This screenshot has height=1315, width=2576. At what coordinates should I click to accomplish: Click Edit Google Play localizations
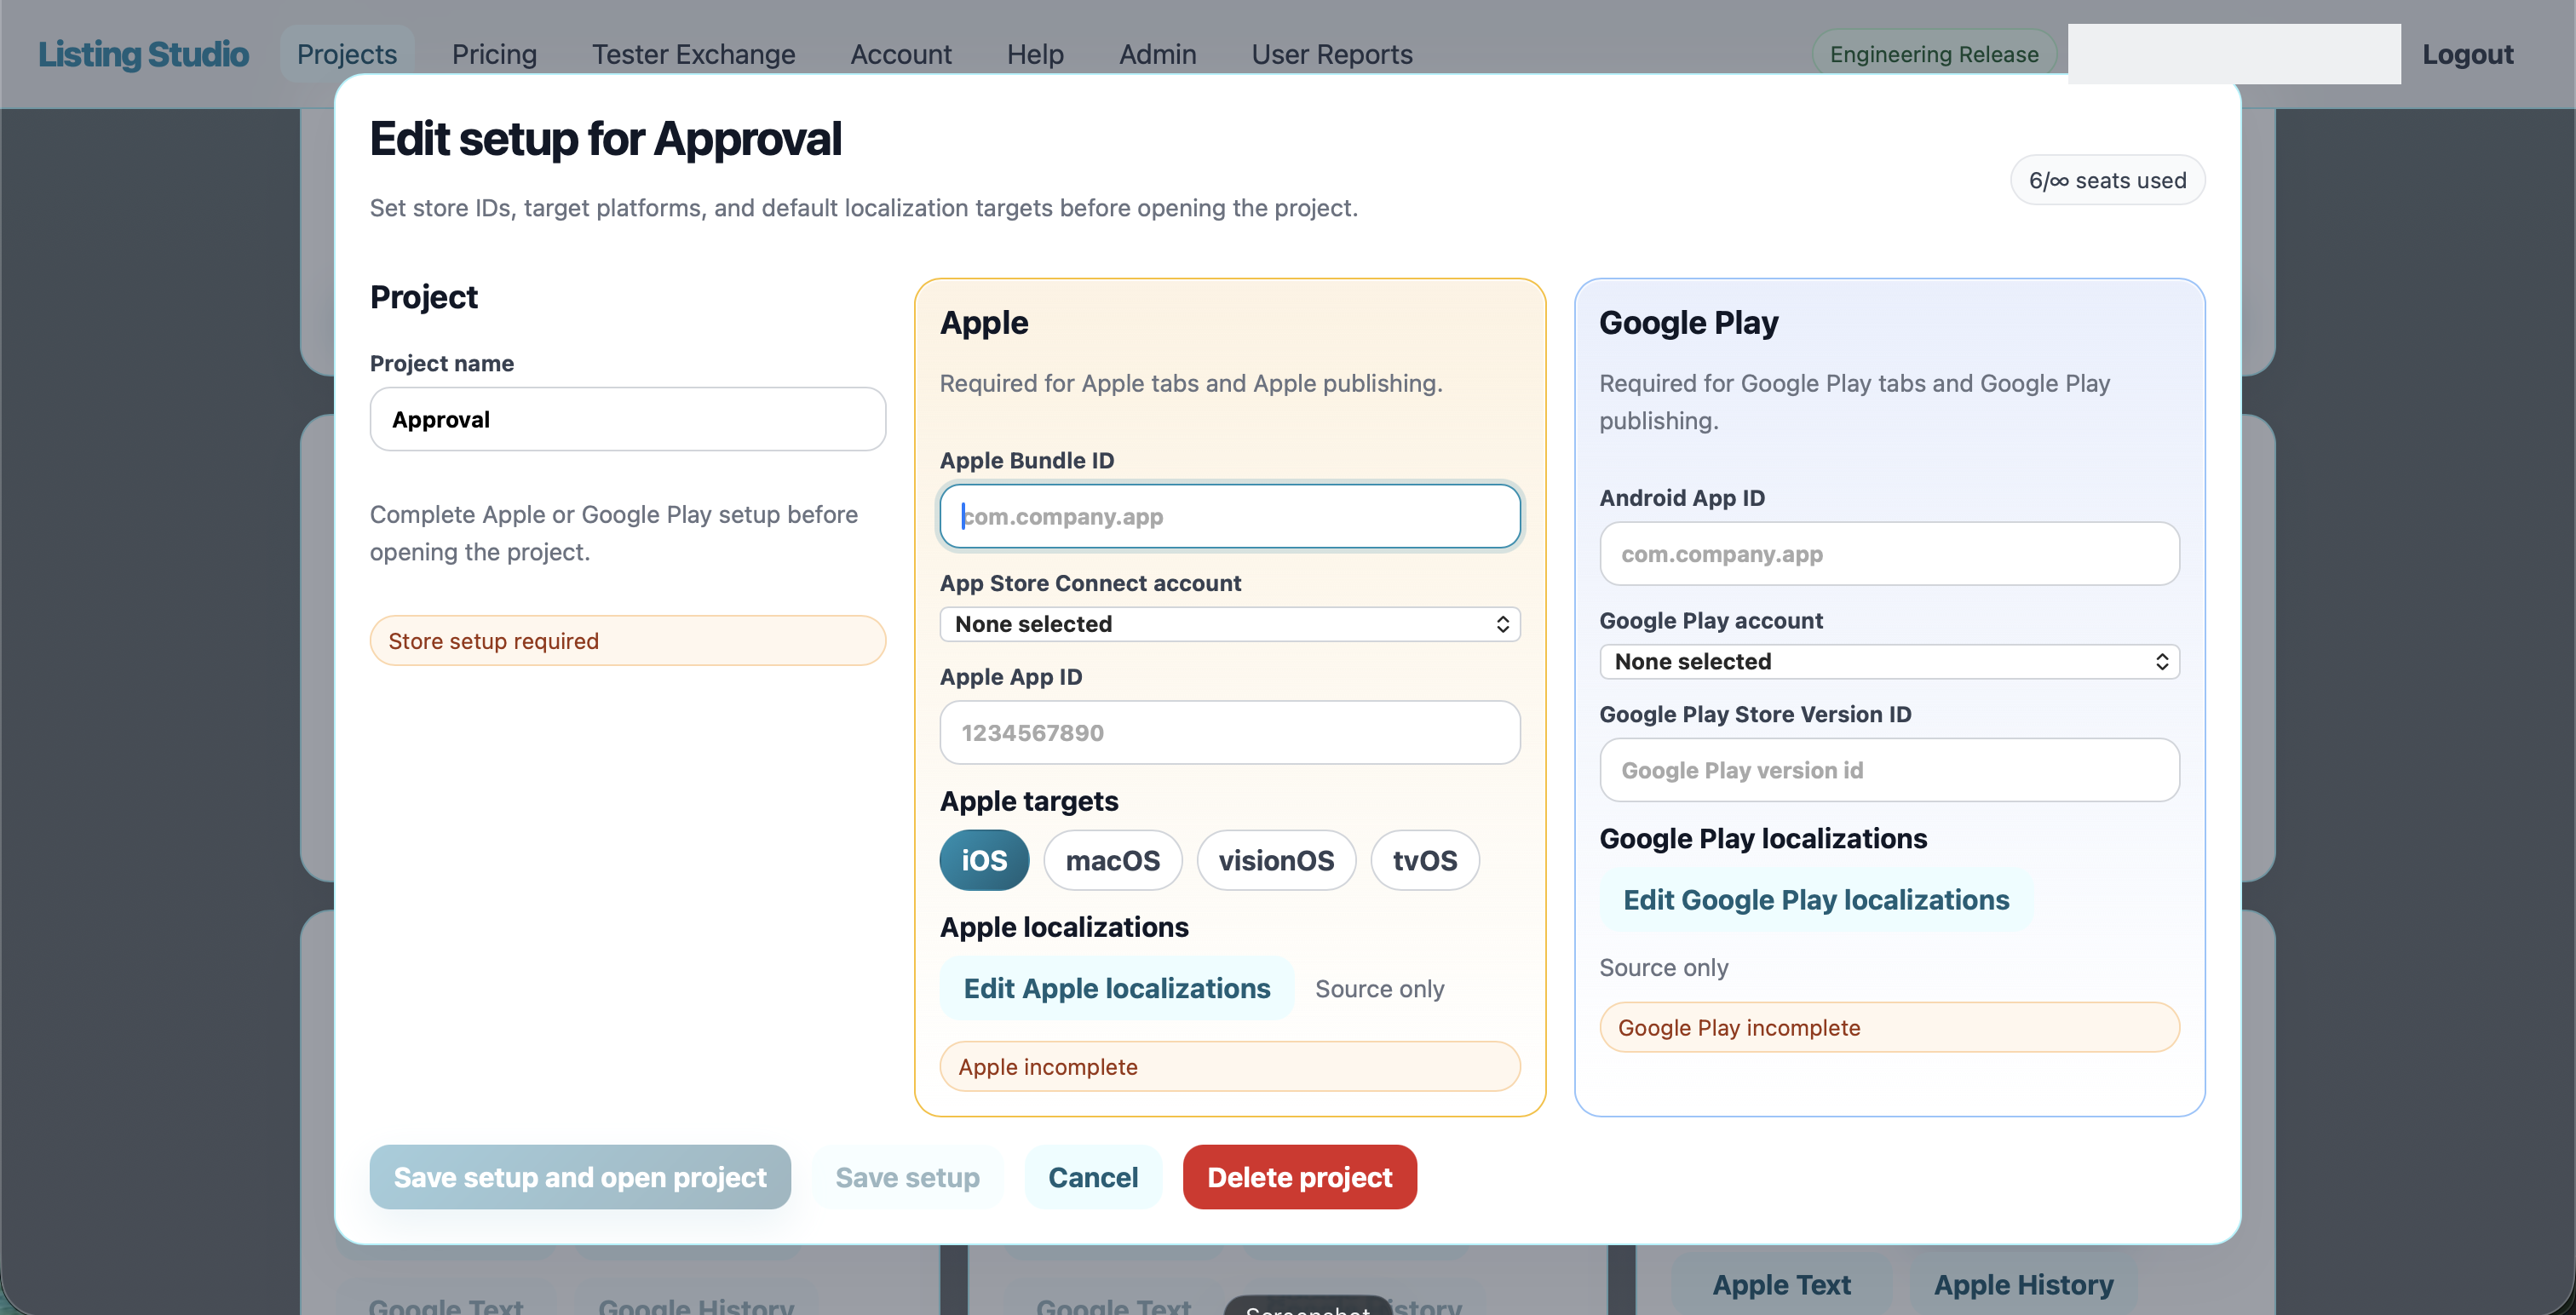[x=1816, y=899]
